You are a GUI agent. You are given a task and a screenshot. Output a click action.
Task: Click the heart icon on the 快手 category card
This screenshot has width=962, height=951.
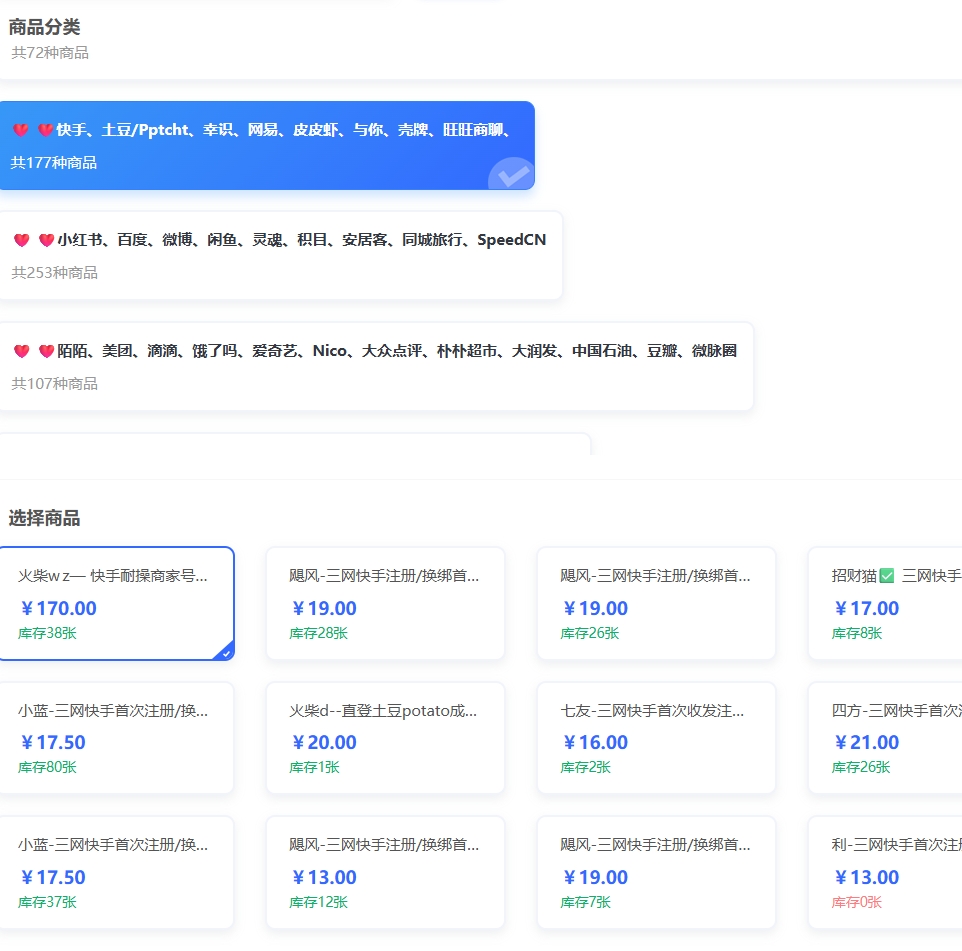point(21,128)
